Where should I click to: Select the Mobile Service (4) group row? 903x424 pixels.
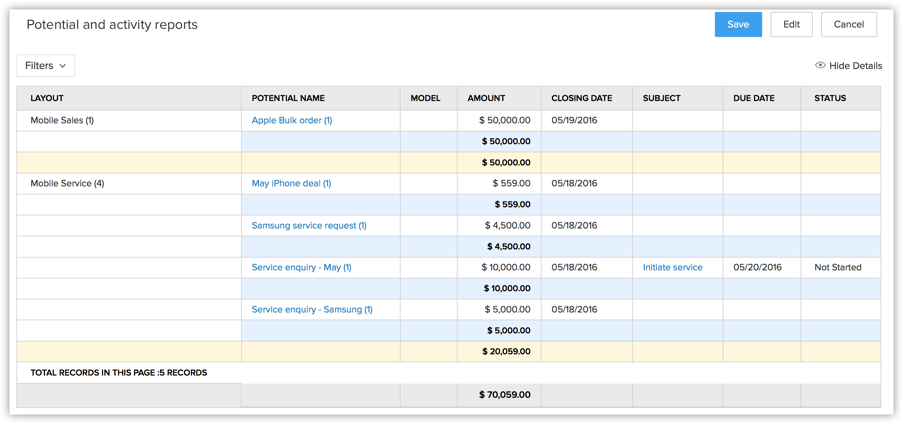pyautogui.click(x=67, y=183)
